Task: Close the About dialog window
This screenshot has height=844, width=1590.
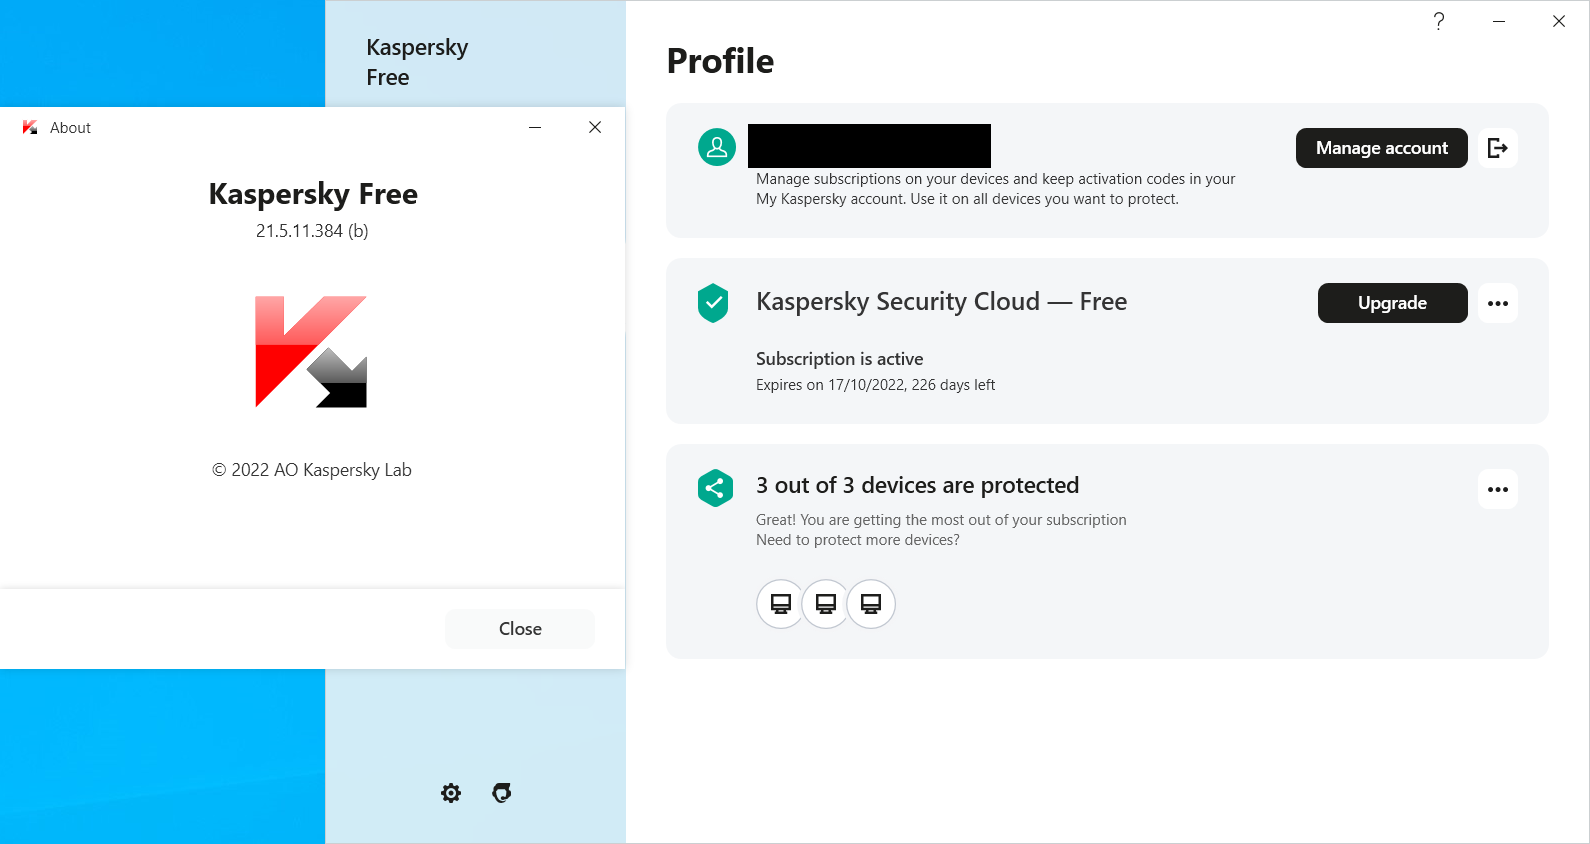Action: [x=595, y=127]
